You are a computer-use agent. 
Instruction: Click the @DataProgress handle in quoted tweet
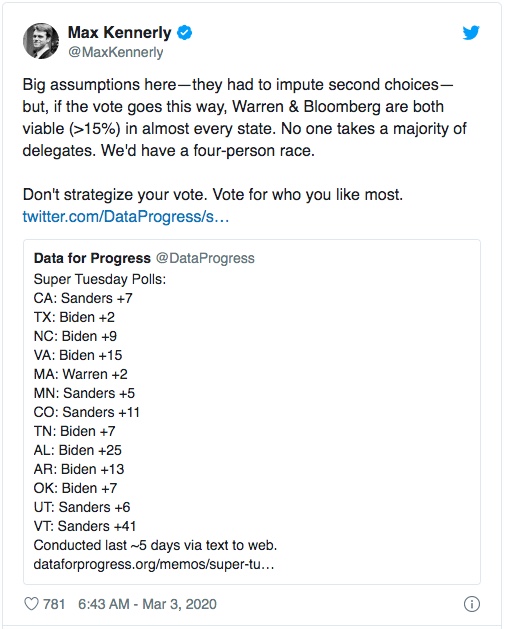[x=205, y=258]
